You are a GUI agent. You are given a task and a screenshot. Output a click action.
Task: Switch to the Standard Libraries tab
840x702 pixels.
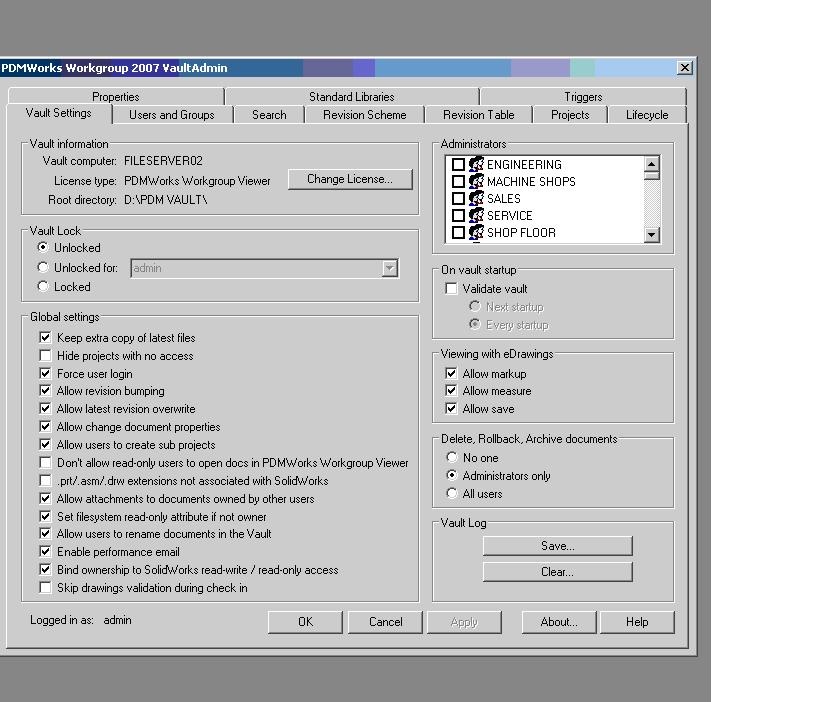pyautogui.click(x=351, y=96)
